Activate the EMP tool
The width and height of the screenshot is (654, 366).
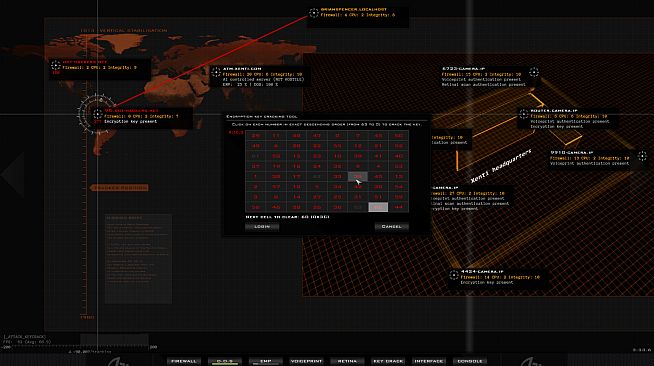(x=266, y=361)
